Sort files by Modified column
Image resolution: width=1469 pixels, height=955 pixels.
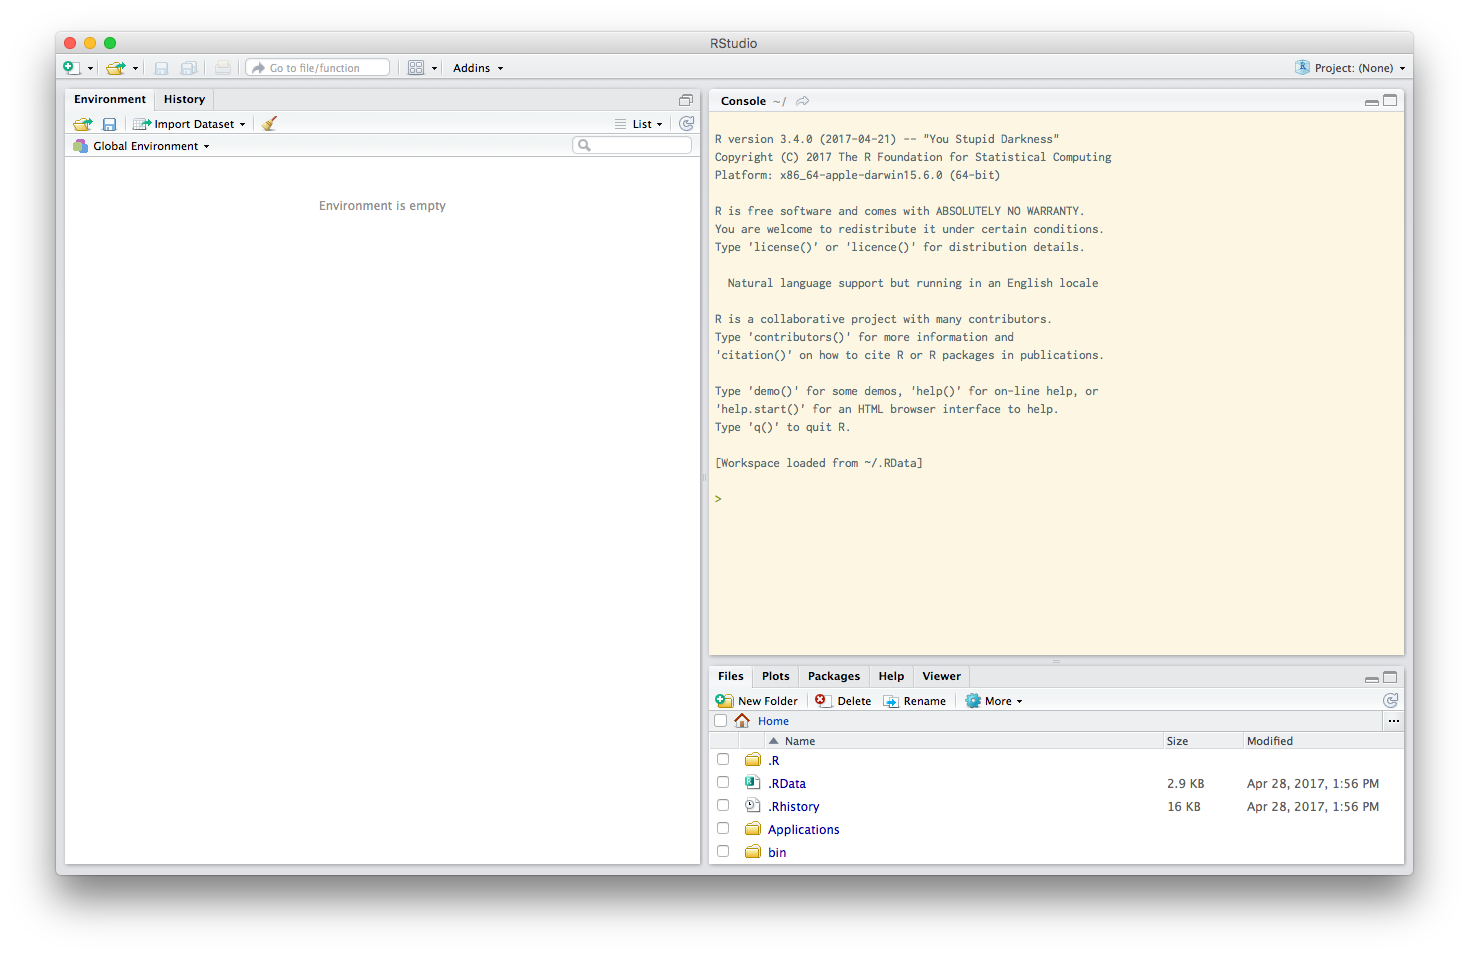(x=1323, y=741)
